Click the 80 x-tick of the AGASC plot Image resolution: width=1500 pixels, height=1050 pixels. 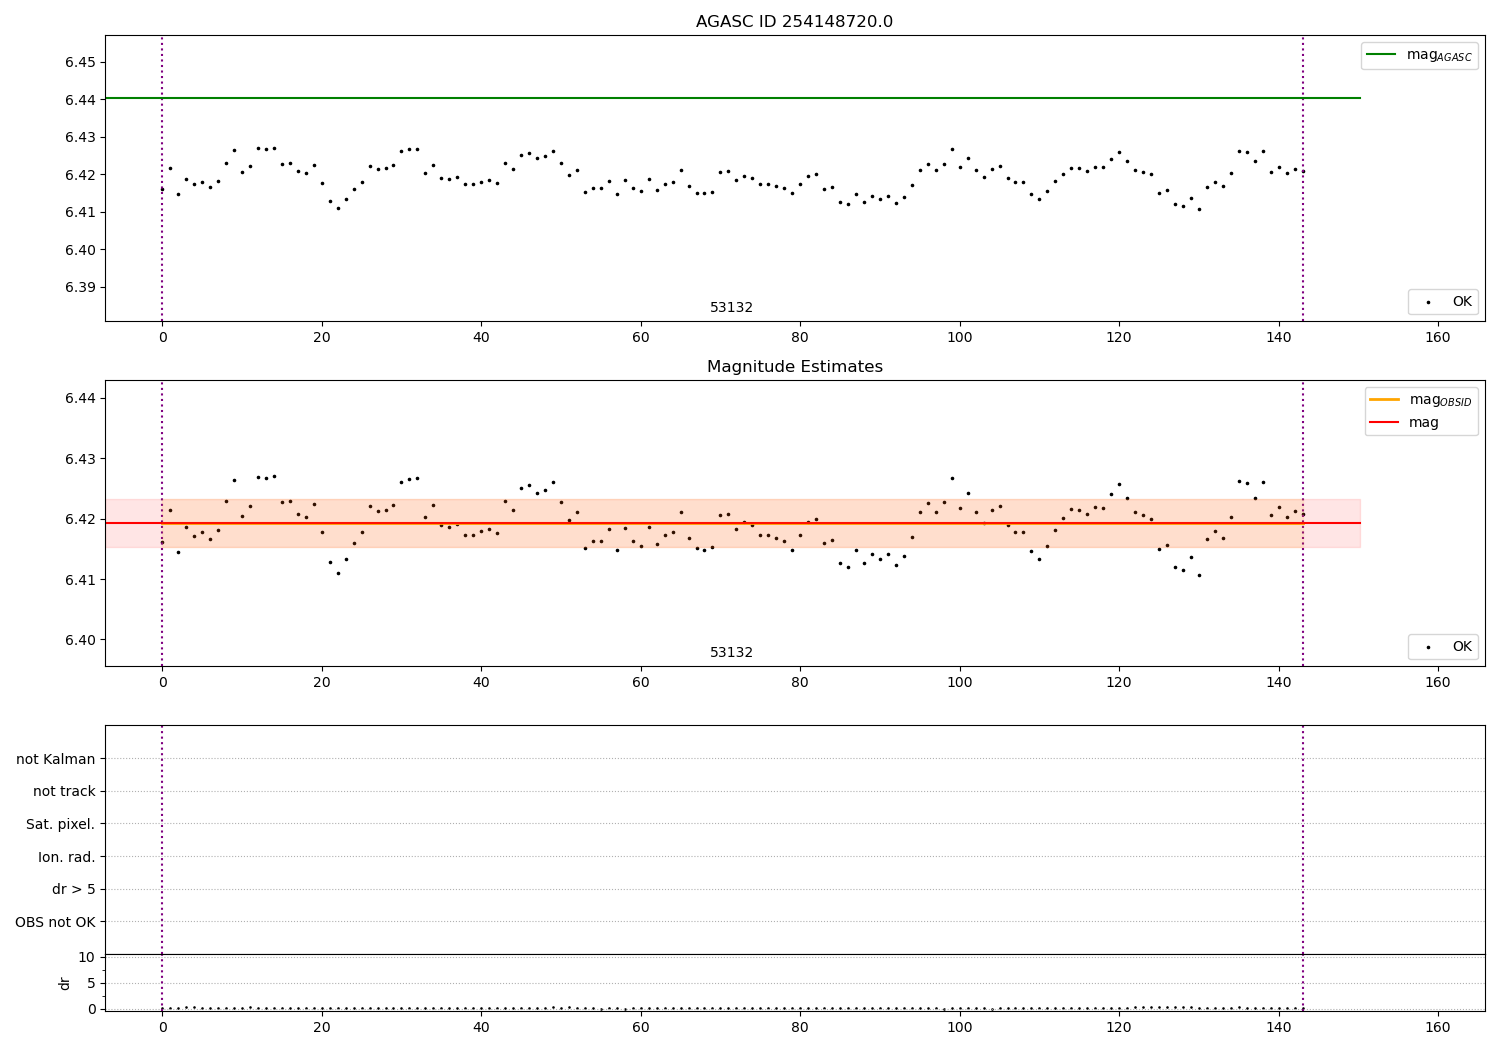(x=800, y=337)
